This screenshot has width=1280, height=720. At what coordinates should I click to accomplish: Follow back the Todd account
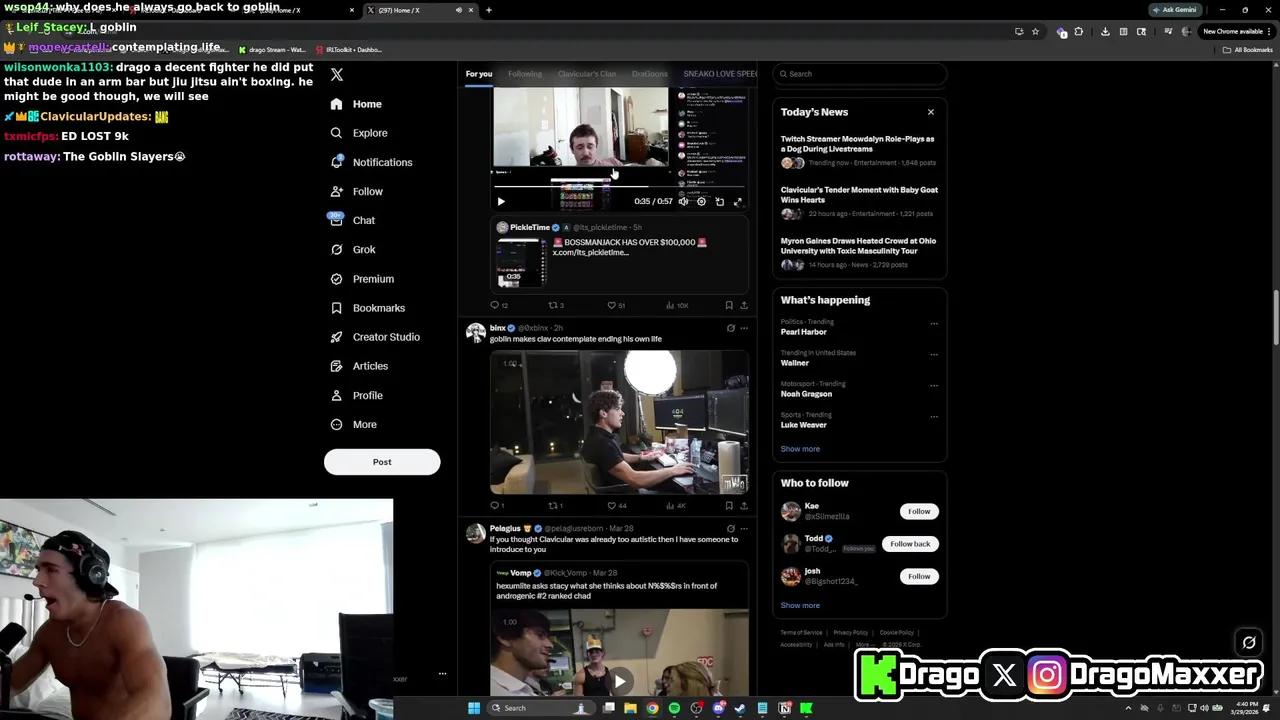pos(910,544)
